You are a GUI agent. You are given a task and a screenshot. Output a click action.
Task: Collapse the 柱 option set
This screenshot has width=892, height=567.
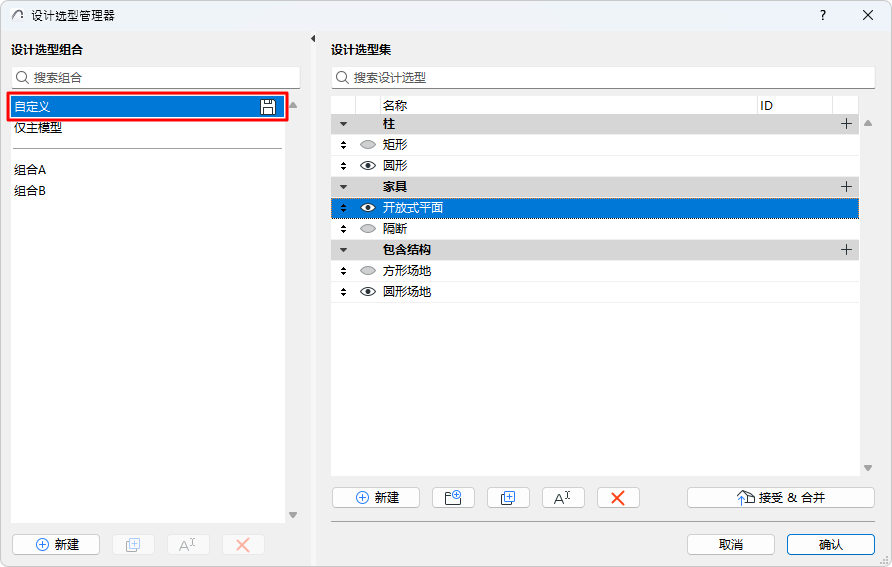343,124
